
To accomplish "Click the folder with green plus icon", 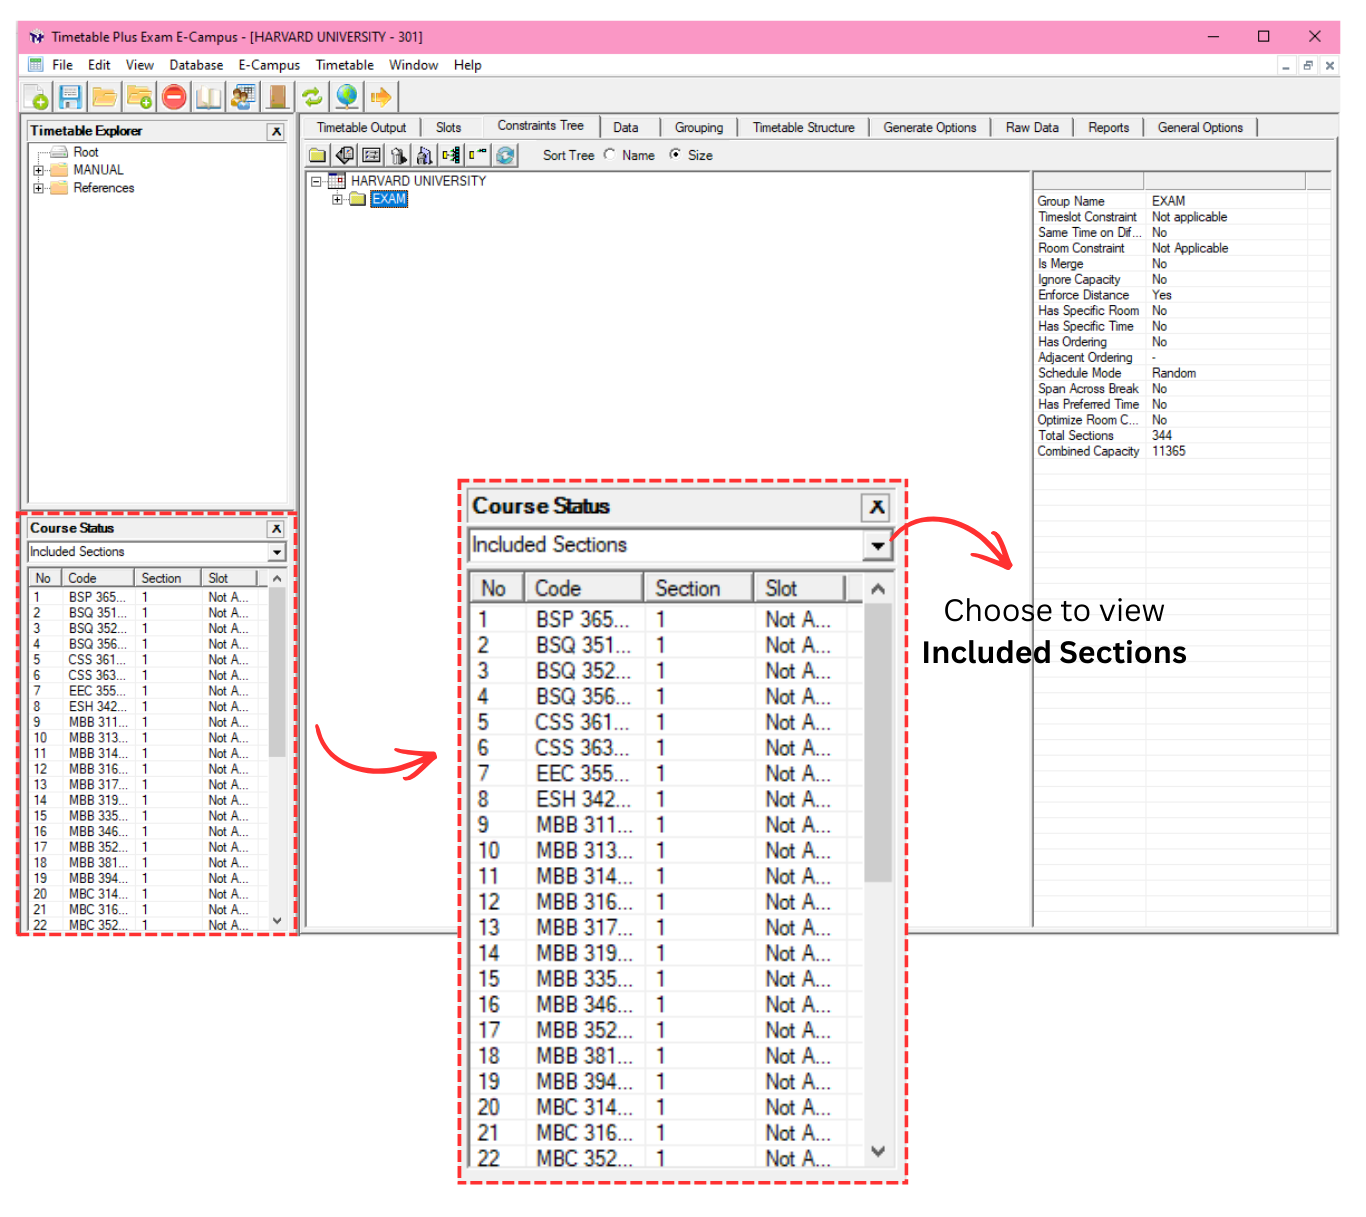I will [x=139, y=97].
